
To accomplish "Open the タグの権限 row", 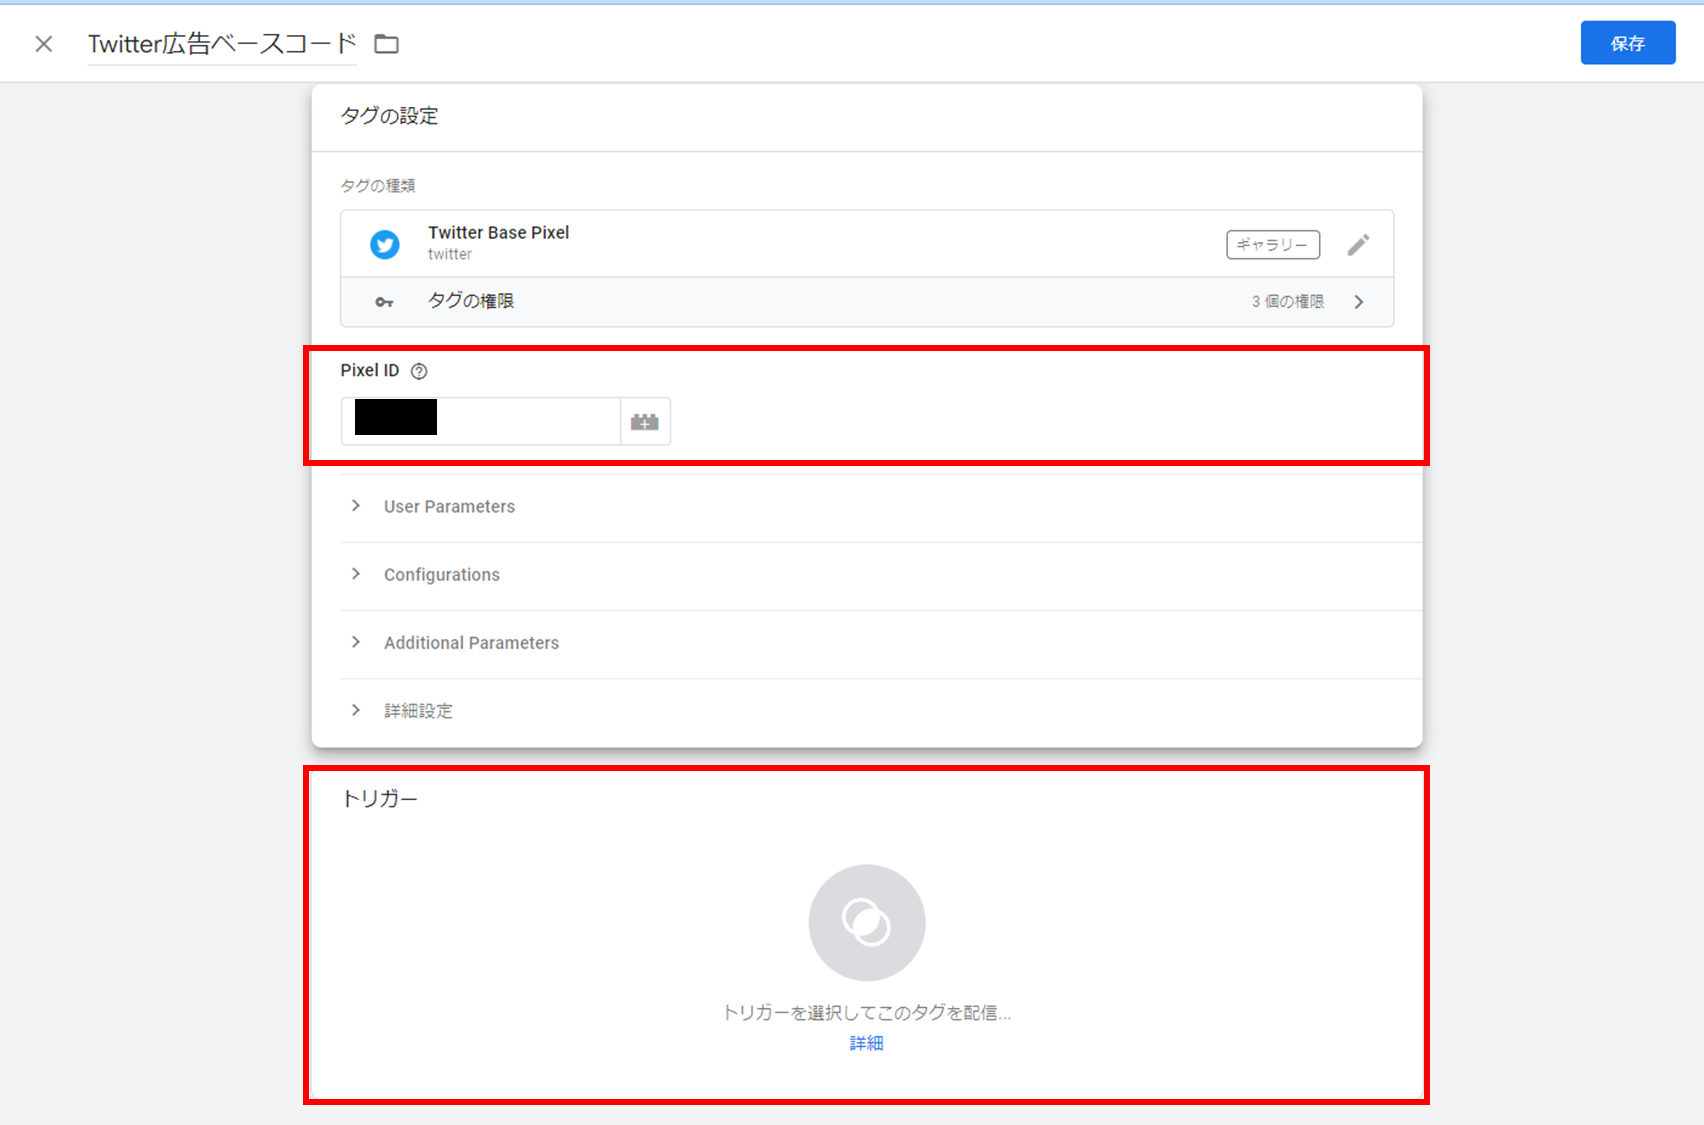I will pos(867,302).
